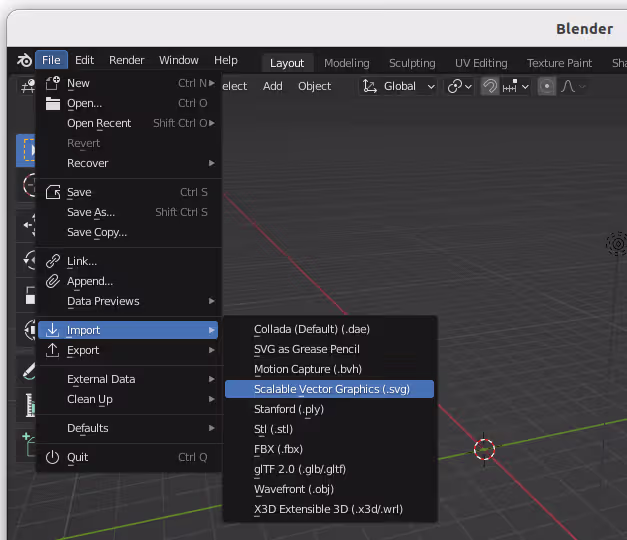
Task: Click the Object menu in viewport header
Action: [x=314, y=86]
